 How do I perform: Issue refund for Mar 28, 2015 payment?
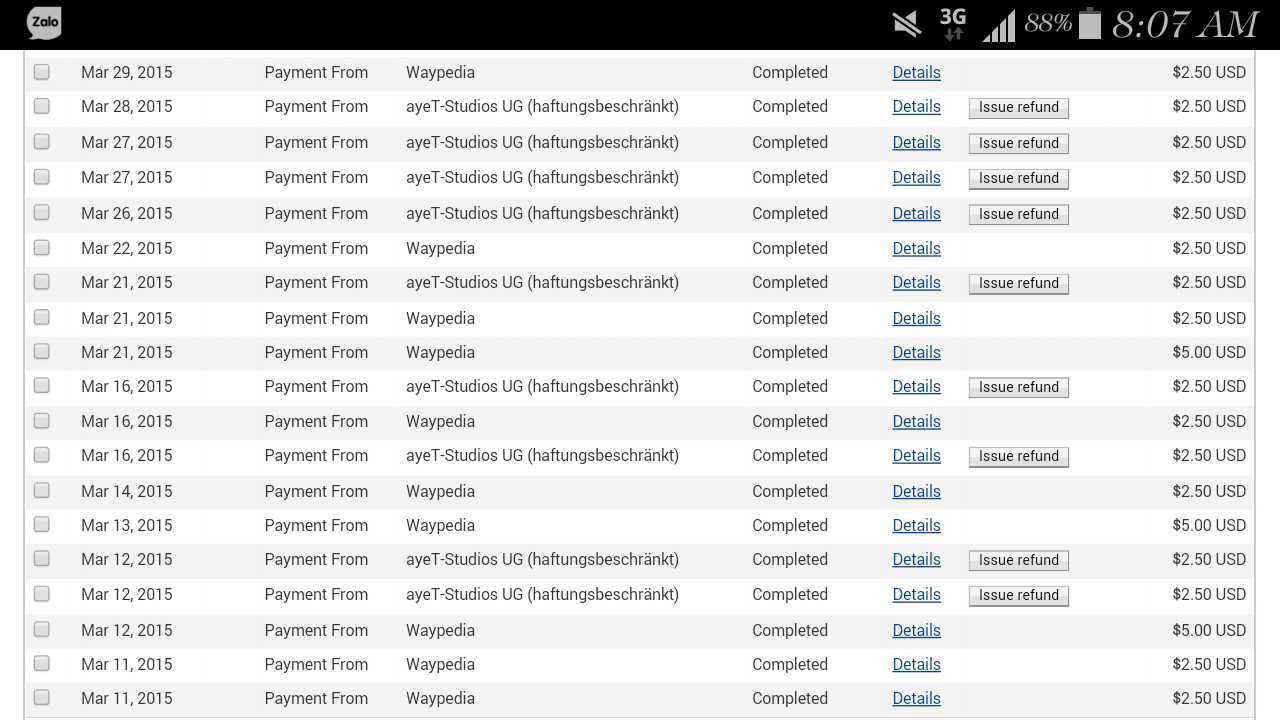point(1018,107)
